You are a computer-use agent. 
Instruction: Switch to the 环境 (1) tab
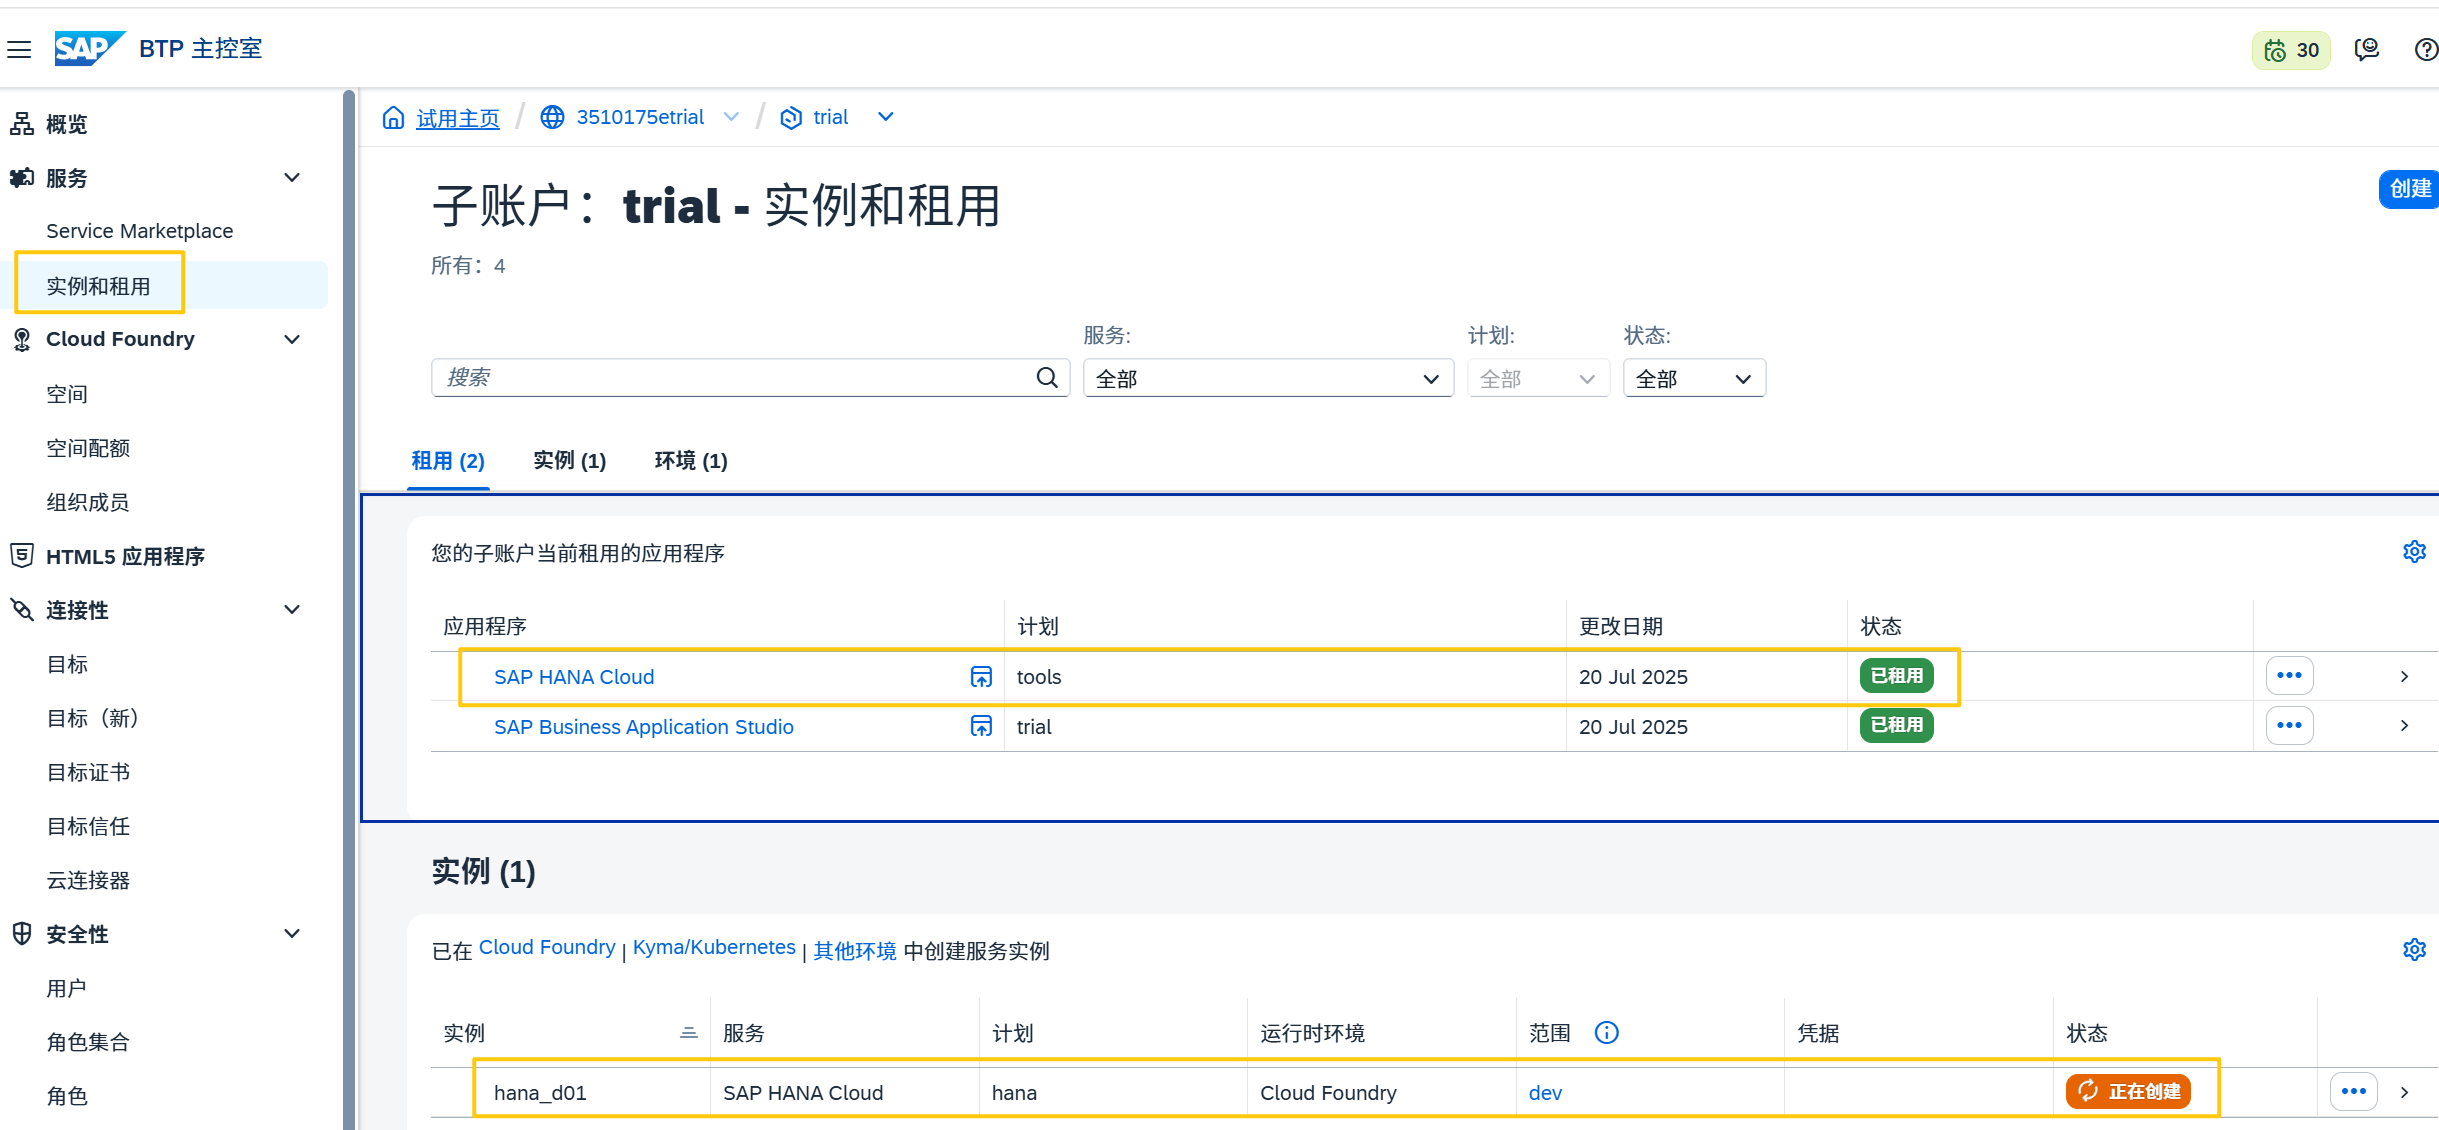(x=691, y=461)
